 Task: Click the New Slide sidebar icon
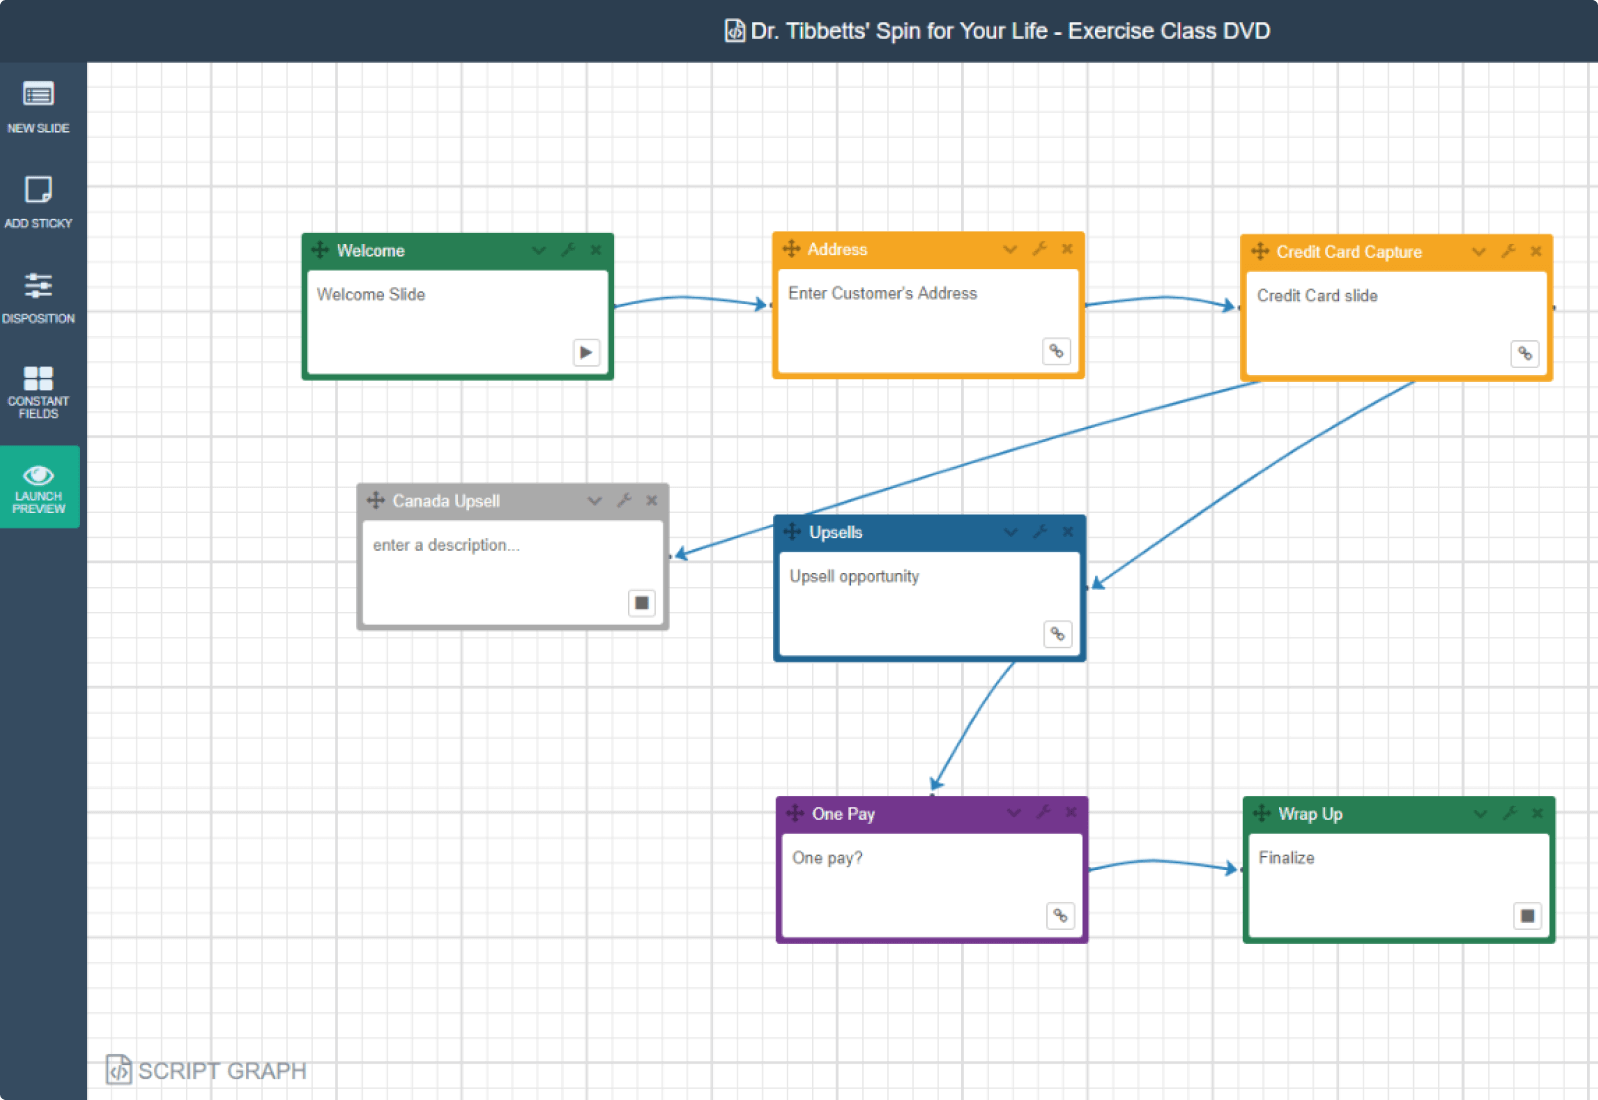[38, 106]
